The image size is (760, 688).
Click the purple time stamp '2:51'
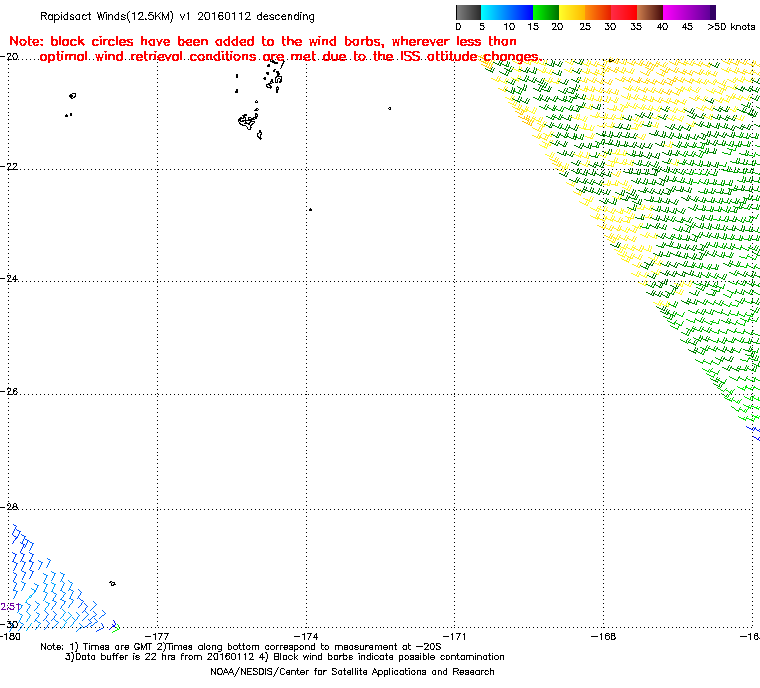point(10,607)
